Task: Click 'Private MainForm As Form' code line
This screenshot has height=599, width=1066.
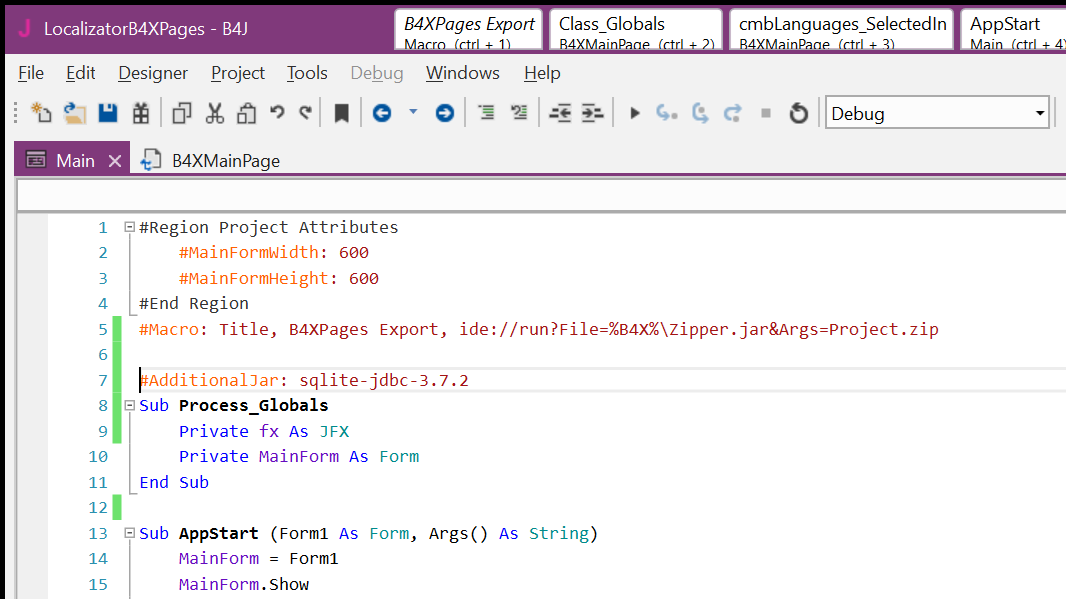Action: click(299, 456)
